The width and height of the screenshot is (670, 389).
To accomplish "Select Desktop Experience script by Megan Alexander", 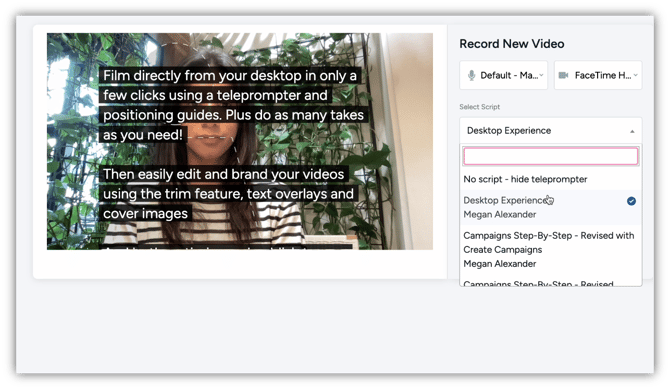I will tap(551, 207).
